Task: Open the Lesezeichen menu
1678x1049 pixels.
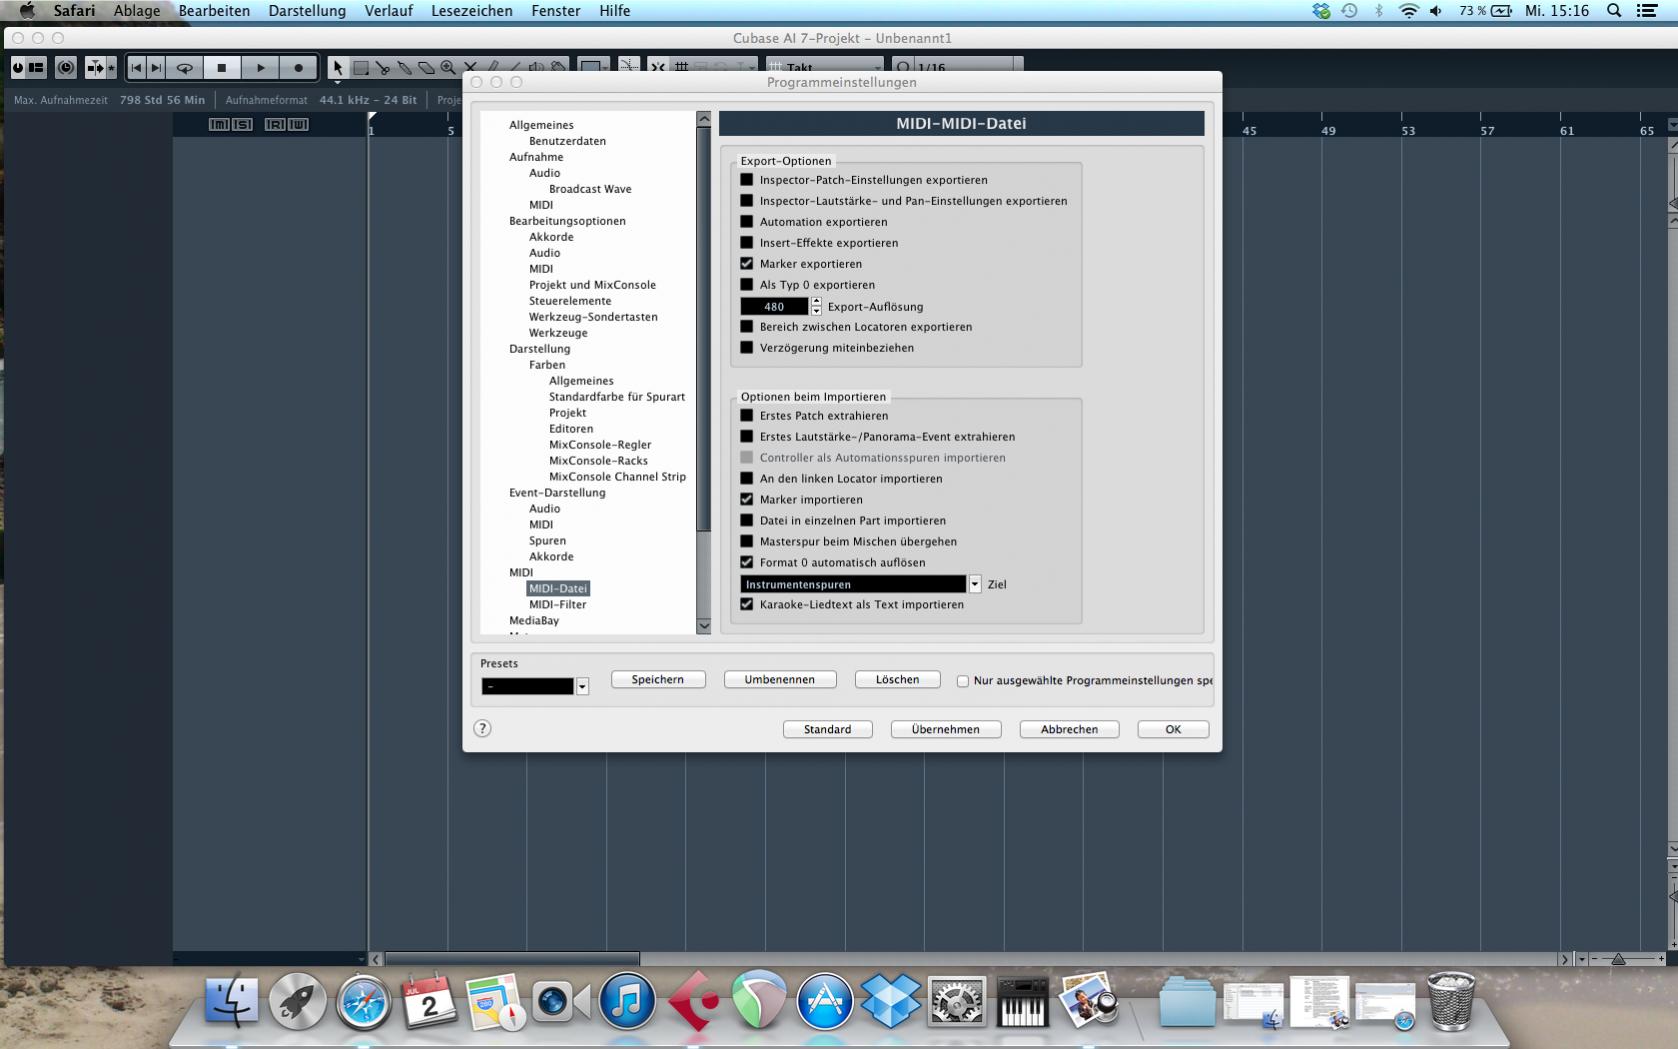Action: (472, 11)
